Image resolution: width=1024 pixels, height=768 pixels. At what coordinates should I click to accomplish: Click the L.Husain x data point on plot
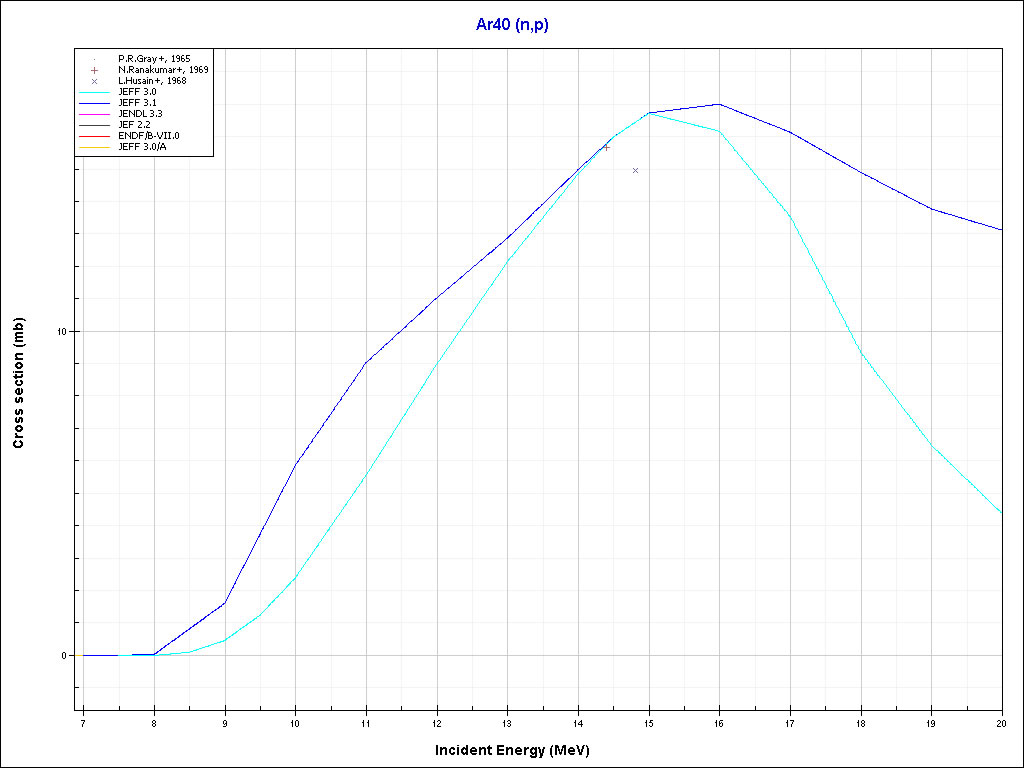pyautogui.click(x=635, y=171)
